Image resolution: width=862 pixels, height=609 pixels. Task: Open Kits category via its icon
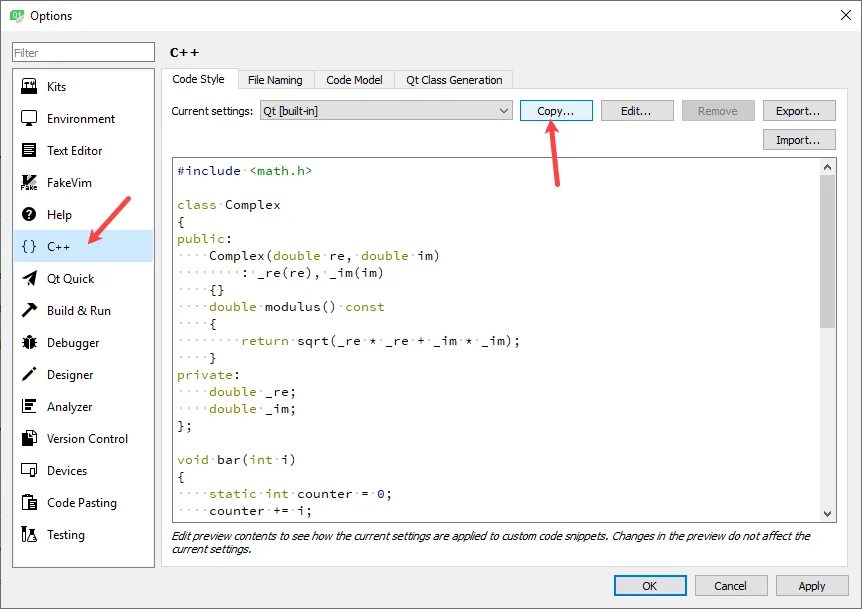point(29,86)
